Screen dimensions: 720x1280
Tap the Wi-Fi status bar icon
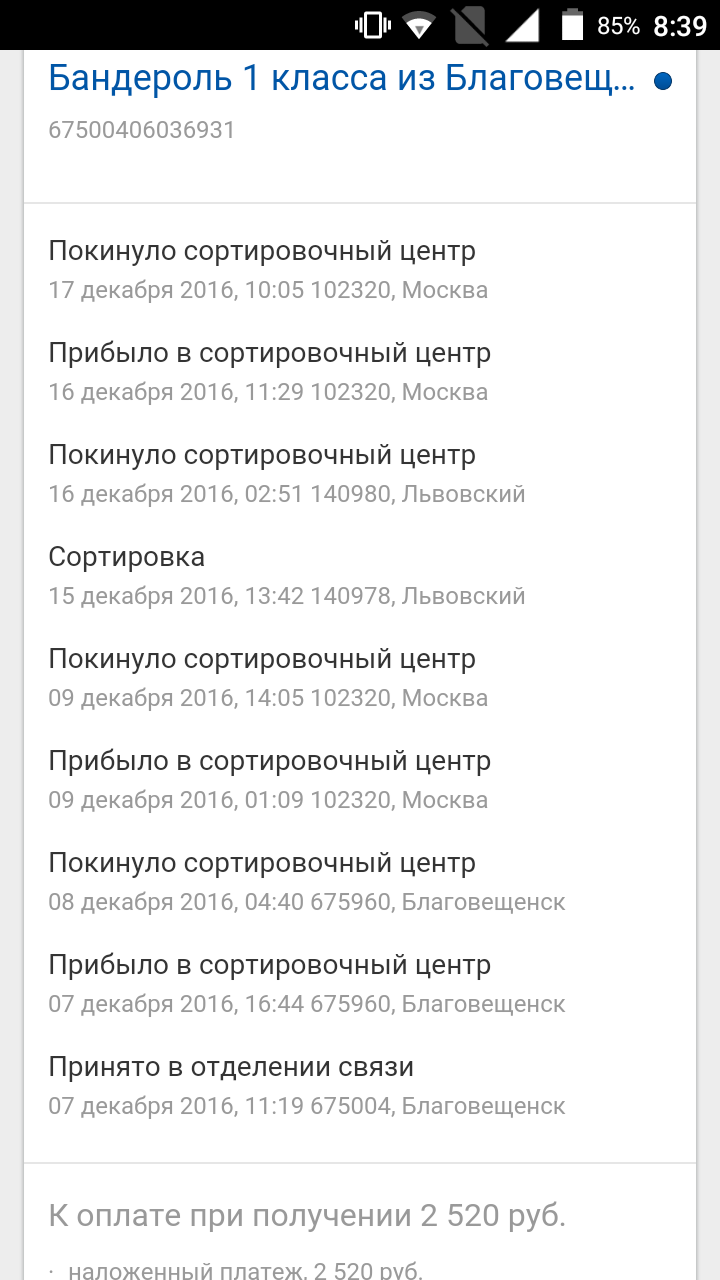click(x=419, y=25)
